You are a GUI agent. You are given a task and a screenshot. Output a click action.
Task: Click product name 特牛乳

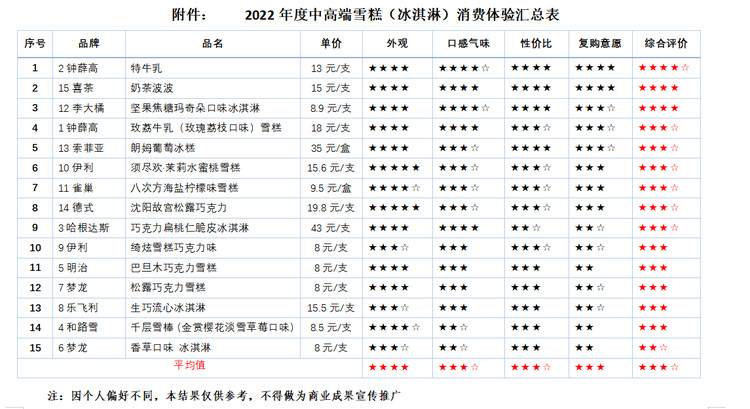point(146,68)
